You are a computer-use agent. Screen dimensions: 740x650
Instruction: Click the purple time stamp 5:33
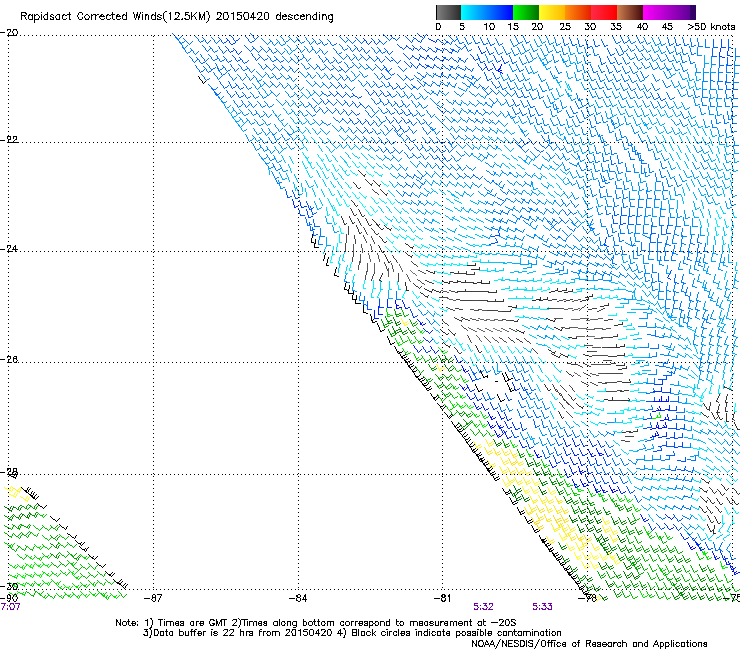click(542, 607)
